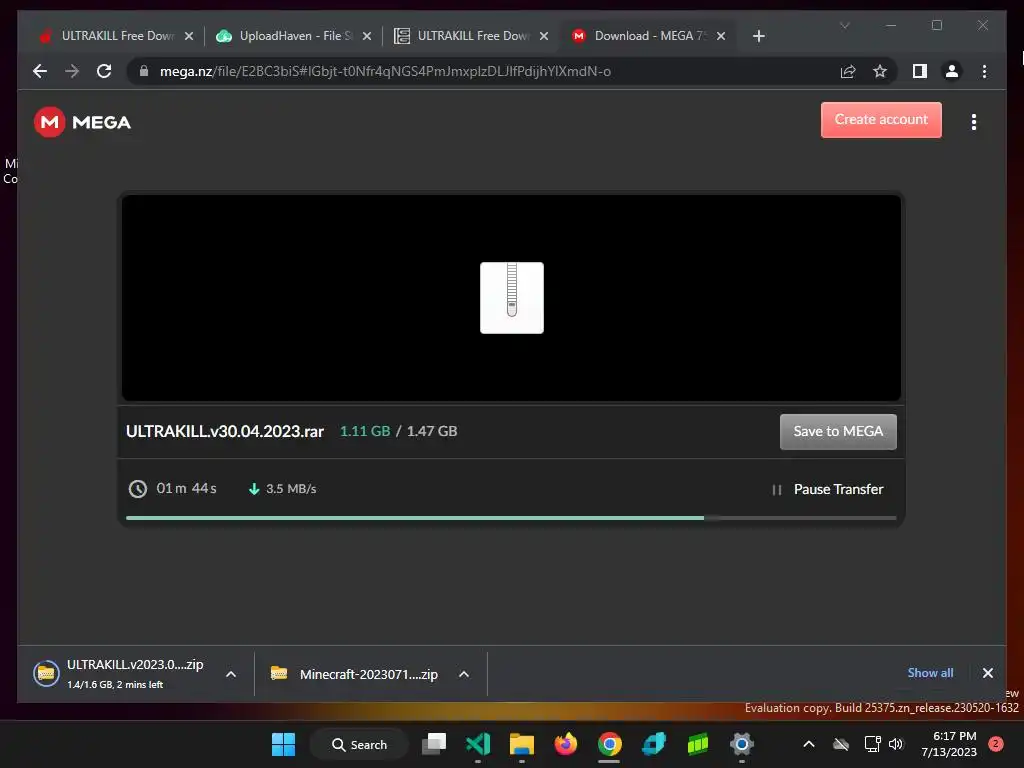
Task: Go back in browser history
Action: click(40, 71)
